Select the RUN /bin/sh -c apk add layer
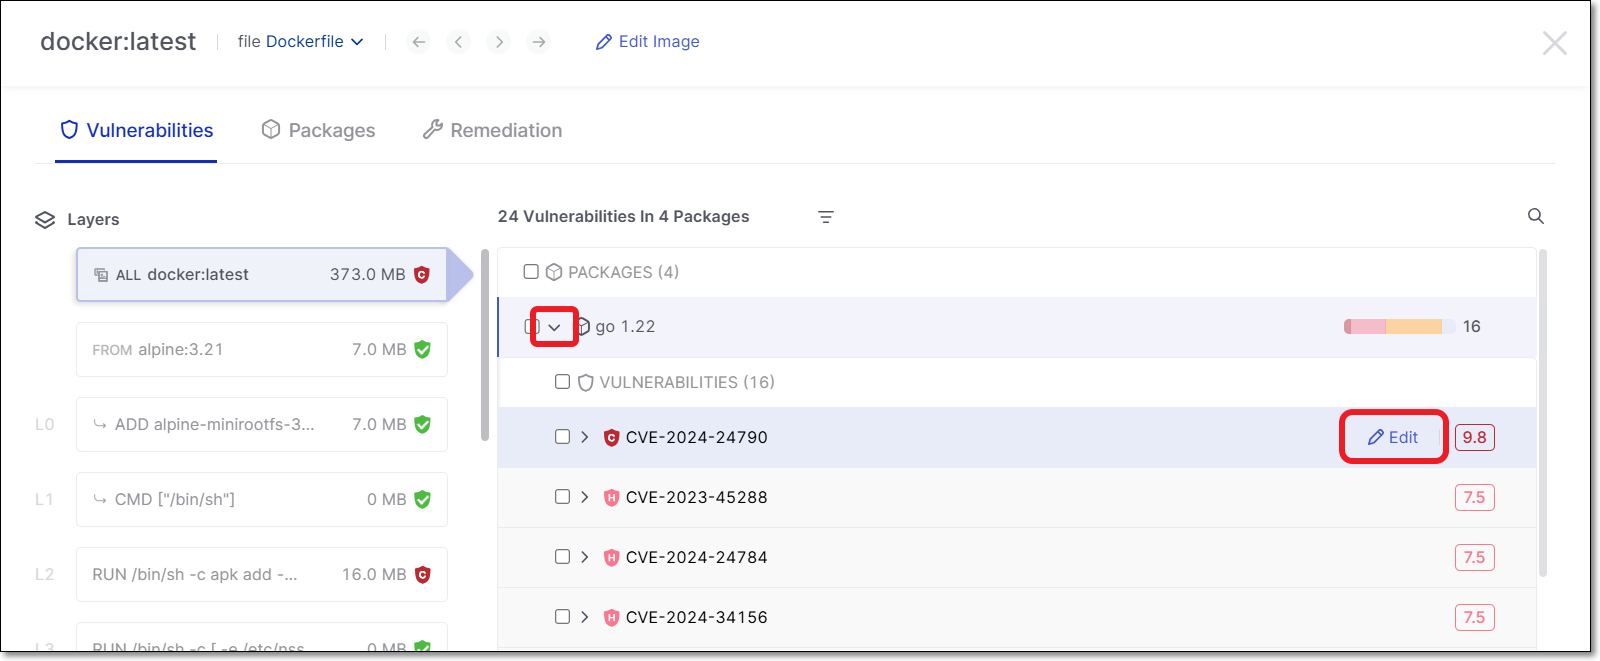1600x661 pixels. click(x=262, y=575)
